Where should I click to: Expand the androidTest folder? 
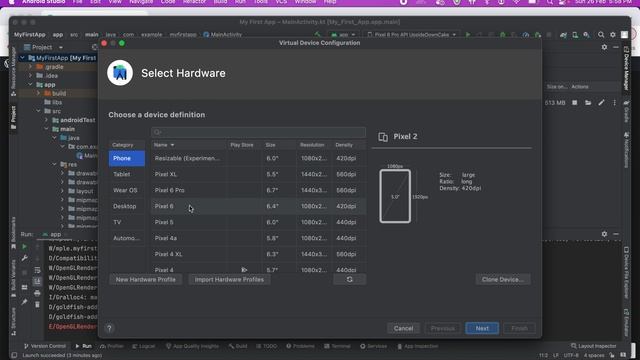click(x=47, y=120)
